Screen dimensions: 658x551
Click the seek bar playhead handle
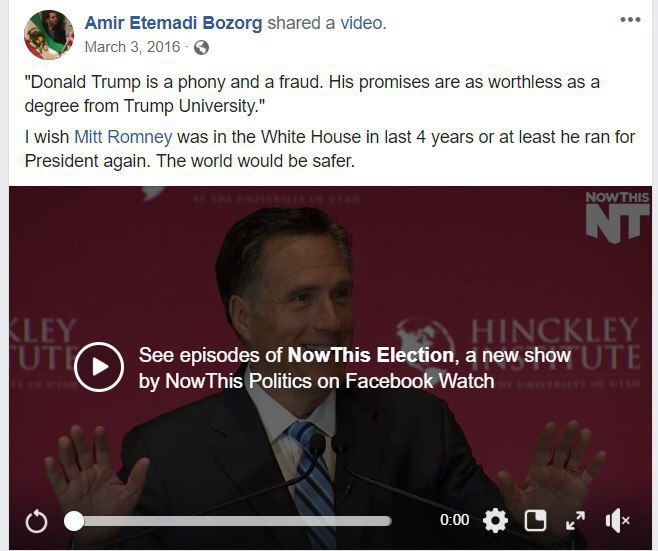(x=74, y=520)
